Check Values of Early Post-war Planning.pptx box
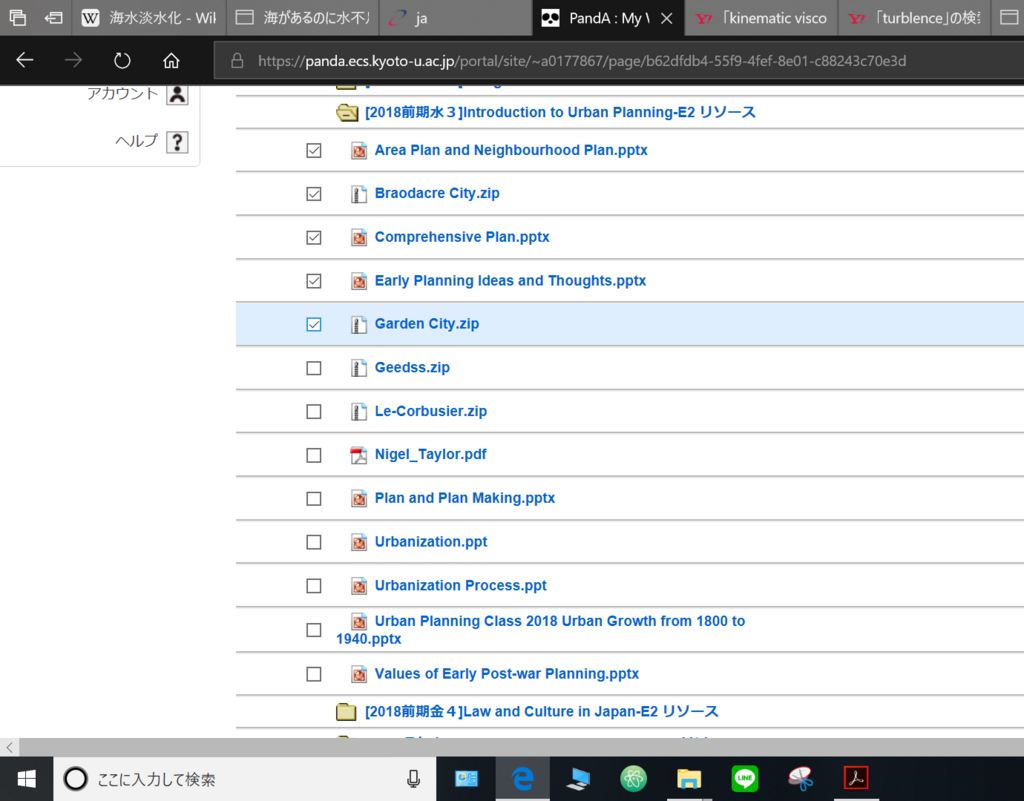 [x=313, y=674]
